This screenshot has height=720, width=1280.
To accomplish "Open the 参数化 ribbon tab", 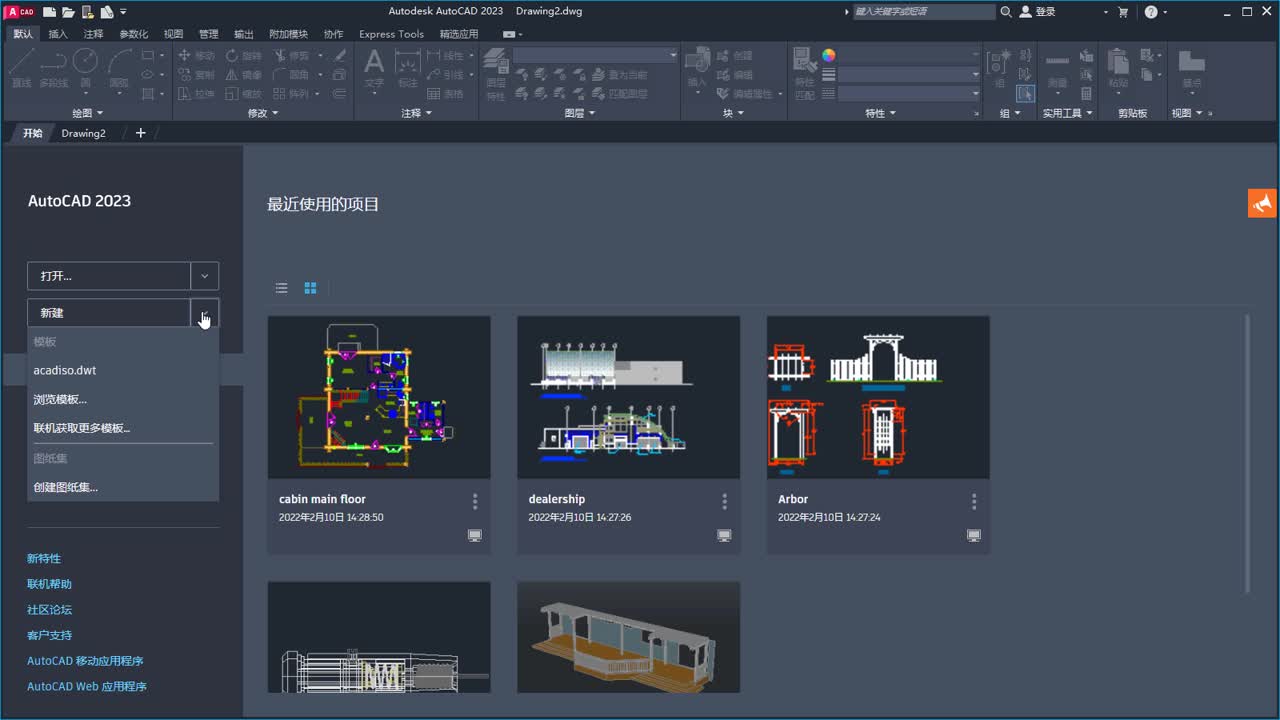I will [133, 34].
